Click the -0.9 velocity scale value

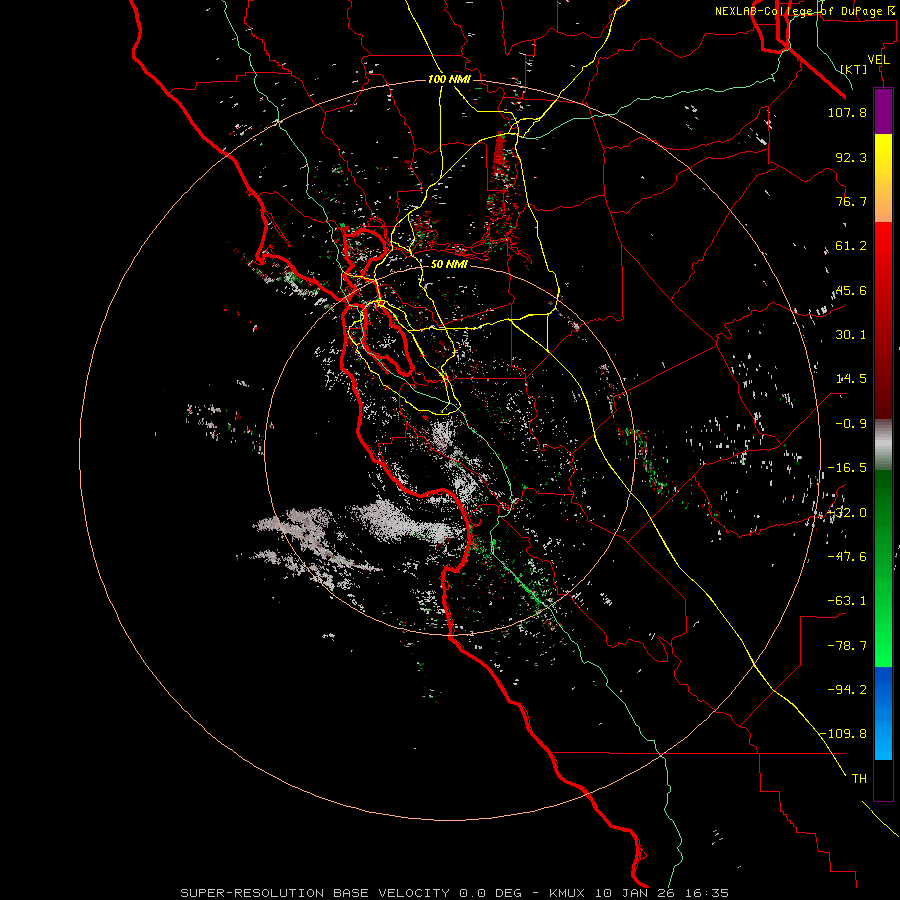(851, 424)
